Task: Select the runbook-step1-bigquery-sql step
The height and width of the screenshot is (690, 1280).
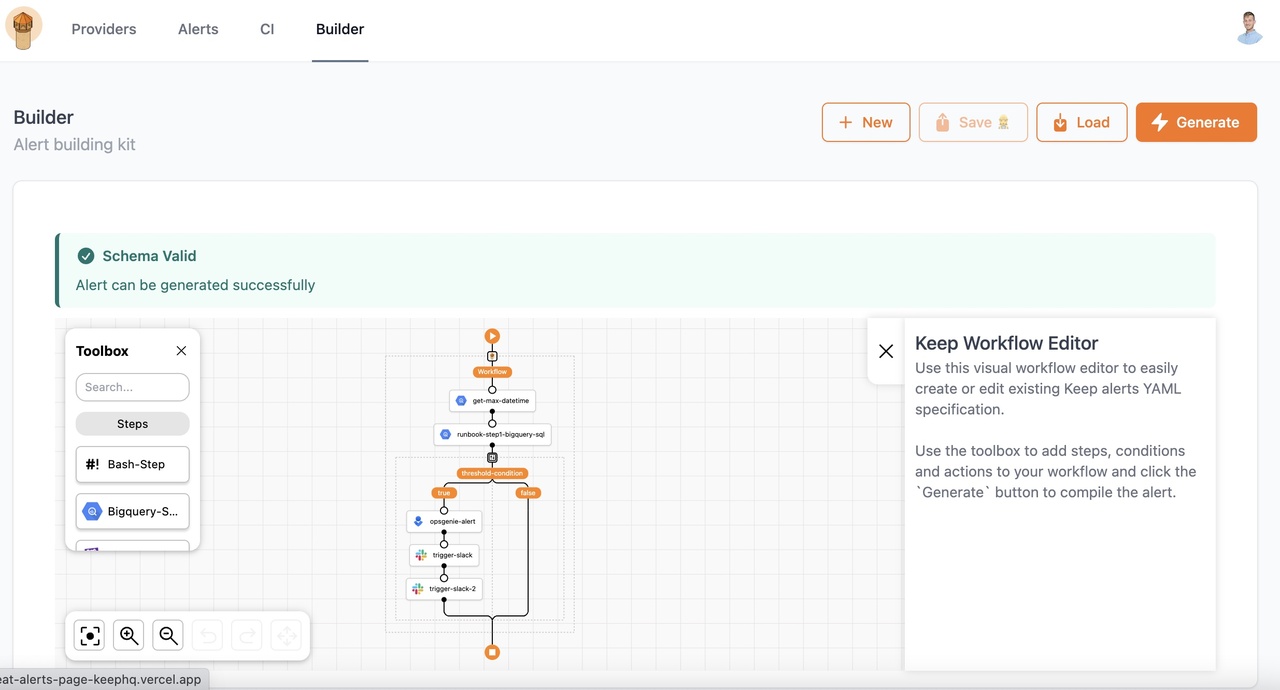Action: tap(492, 435)
